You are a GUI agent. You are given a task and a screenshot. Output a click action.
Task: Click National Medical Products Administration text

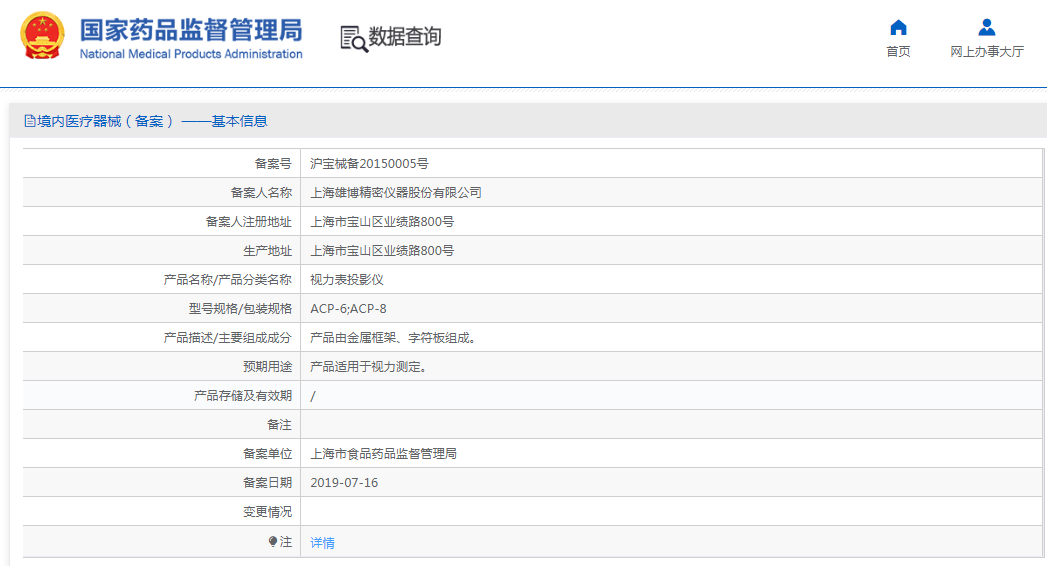191,54
